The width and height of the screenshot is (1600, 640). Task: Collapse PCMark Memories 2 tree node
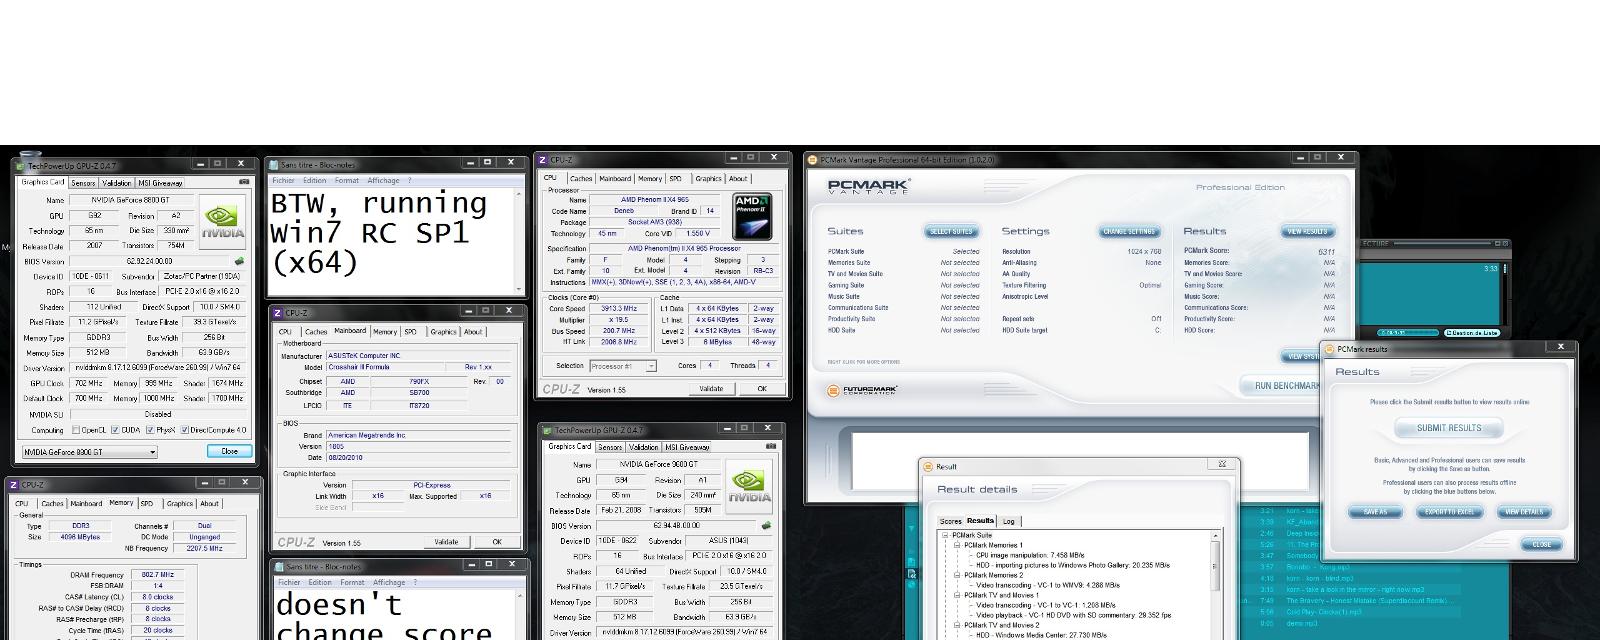click(955, 576)
